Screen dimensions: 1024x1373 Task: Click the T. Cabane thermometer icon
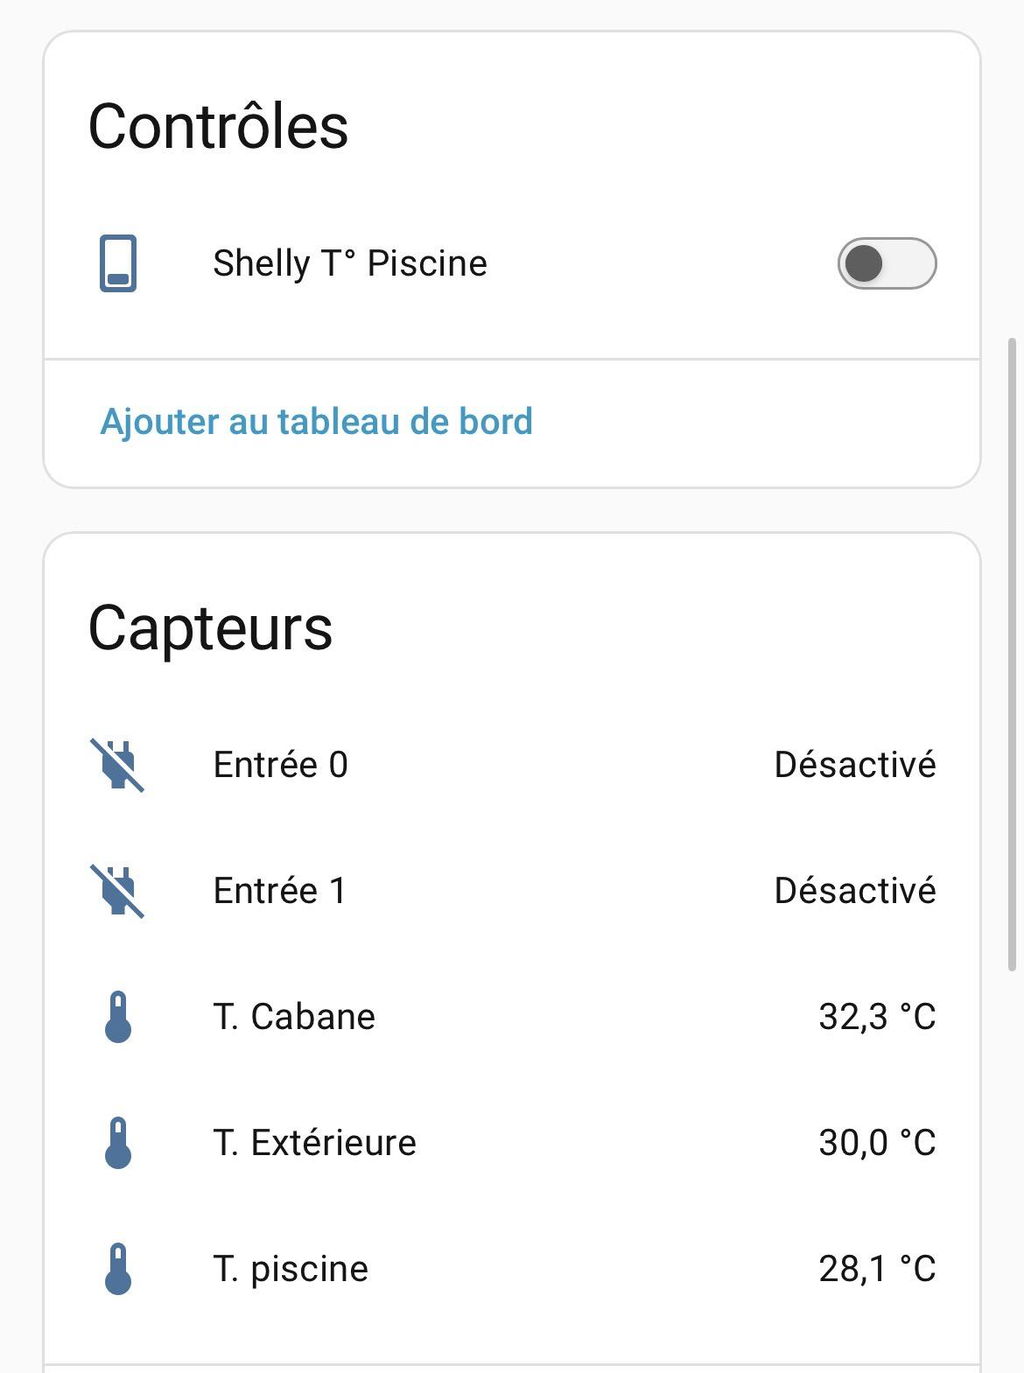tap(118, 1017)
